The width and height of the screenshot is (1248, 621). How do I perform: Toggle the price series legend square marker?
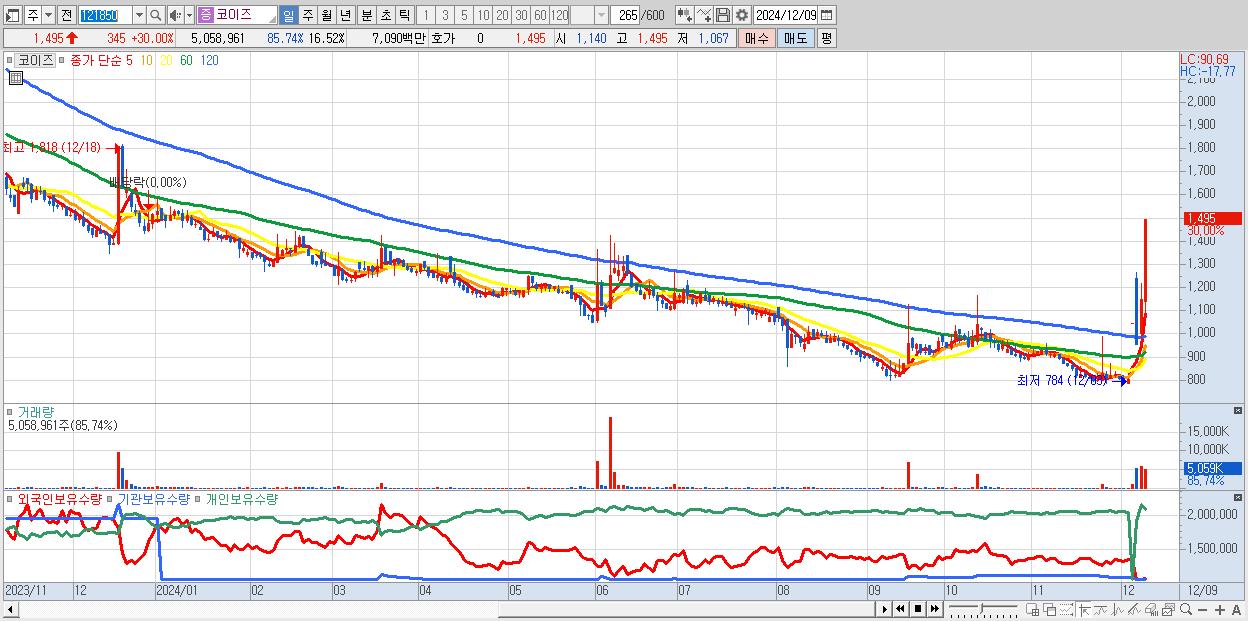[11, 60]
